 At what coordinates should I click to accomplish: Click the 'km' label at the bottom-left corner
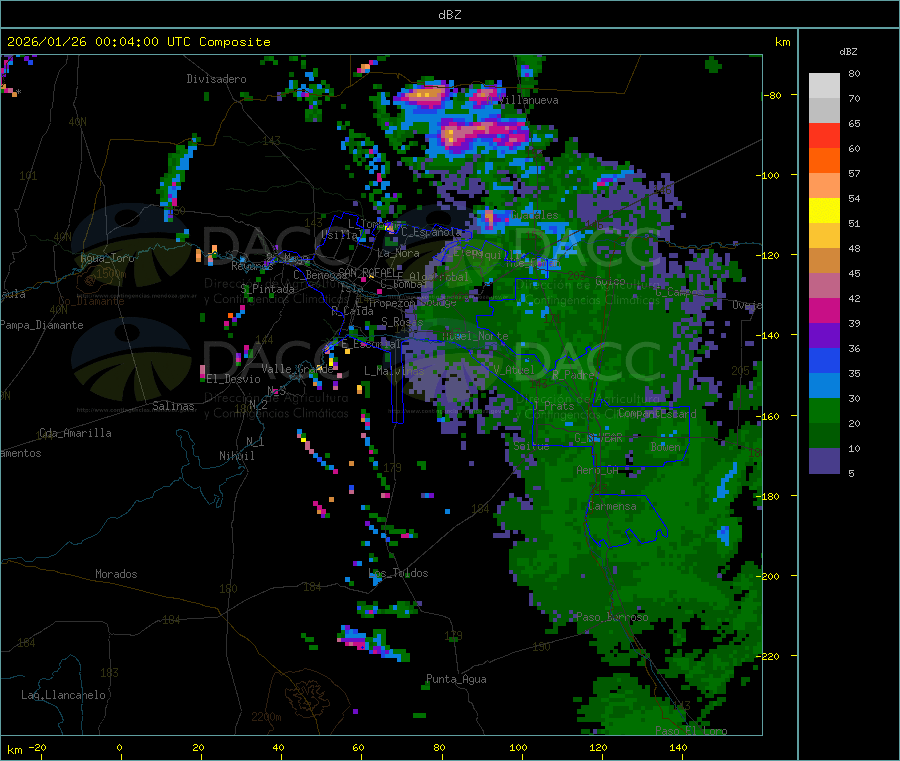(x=14, y=750)
